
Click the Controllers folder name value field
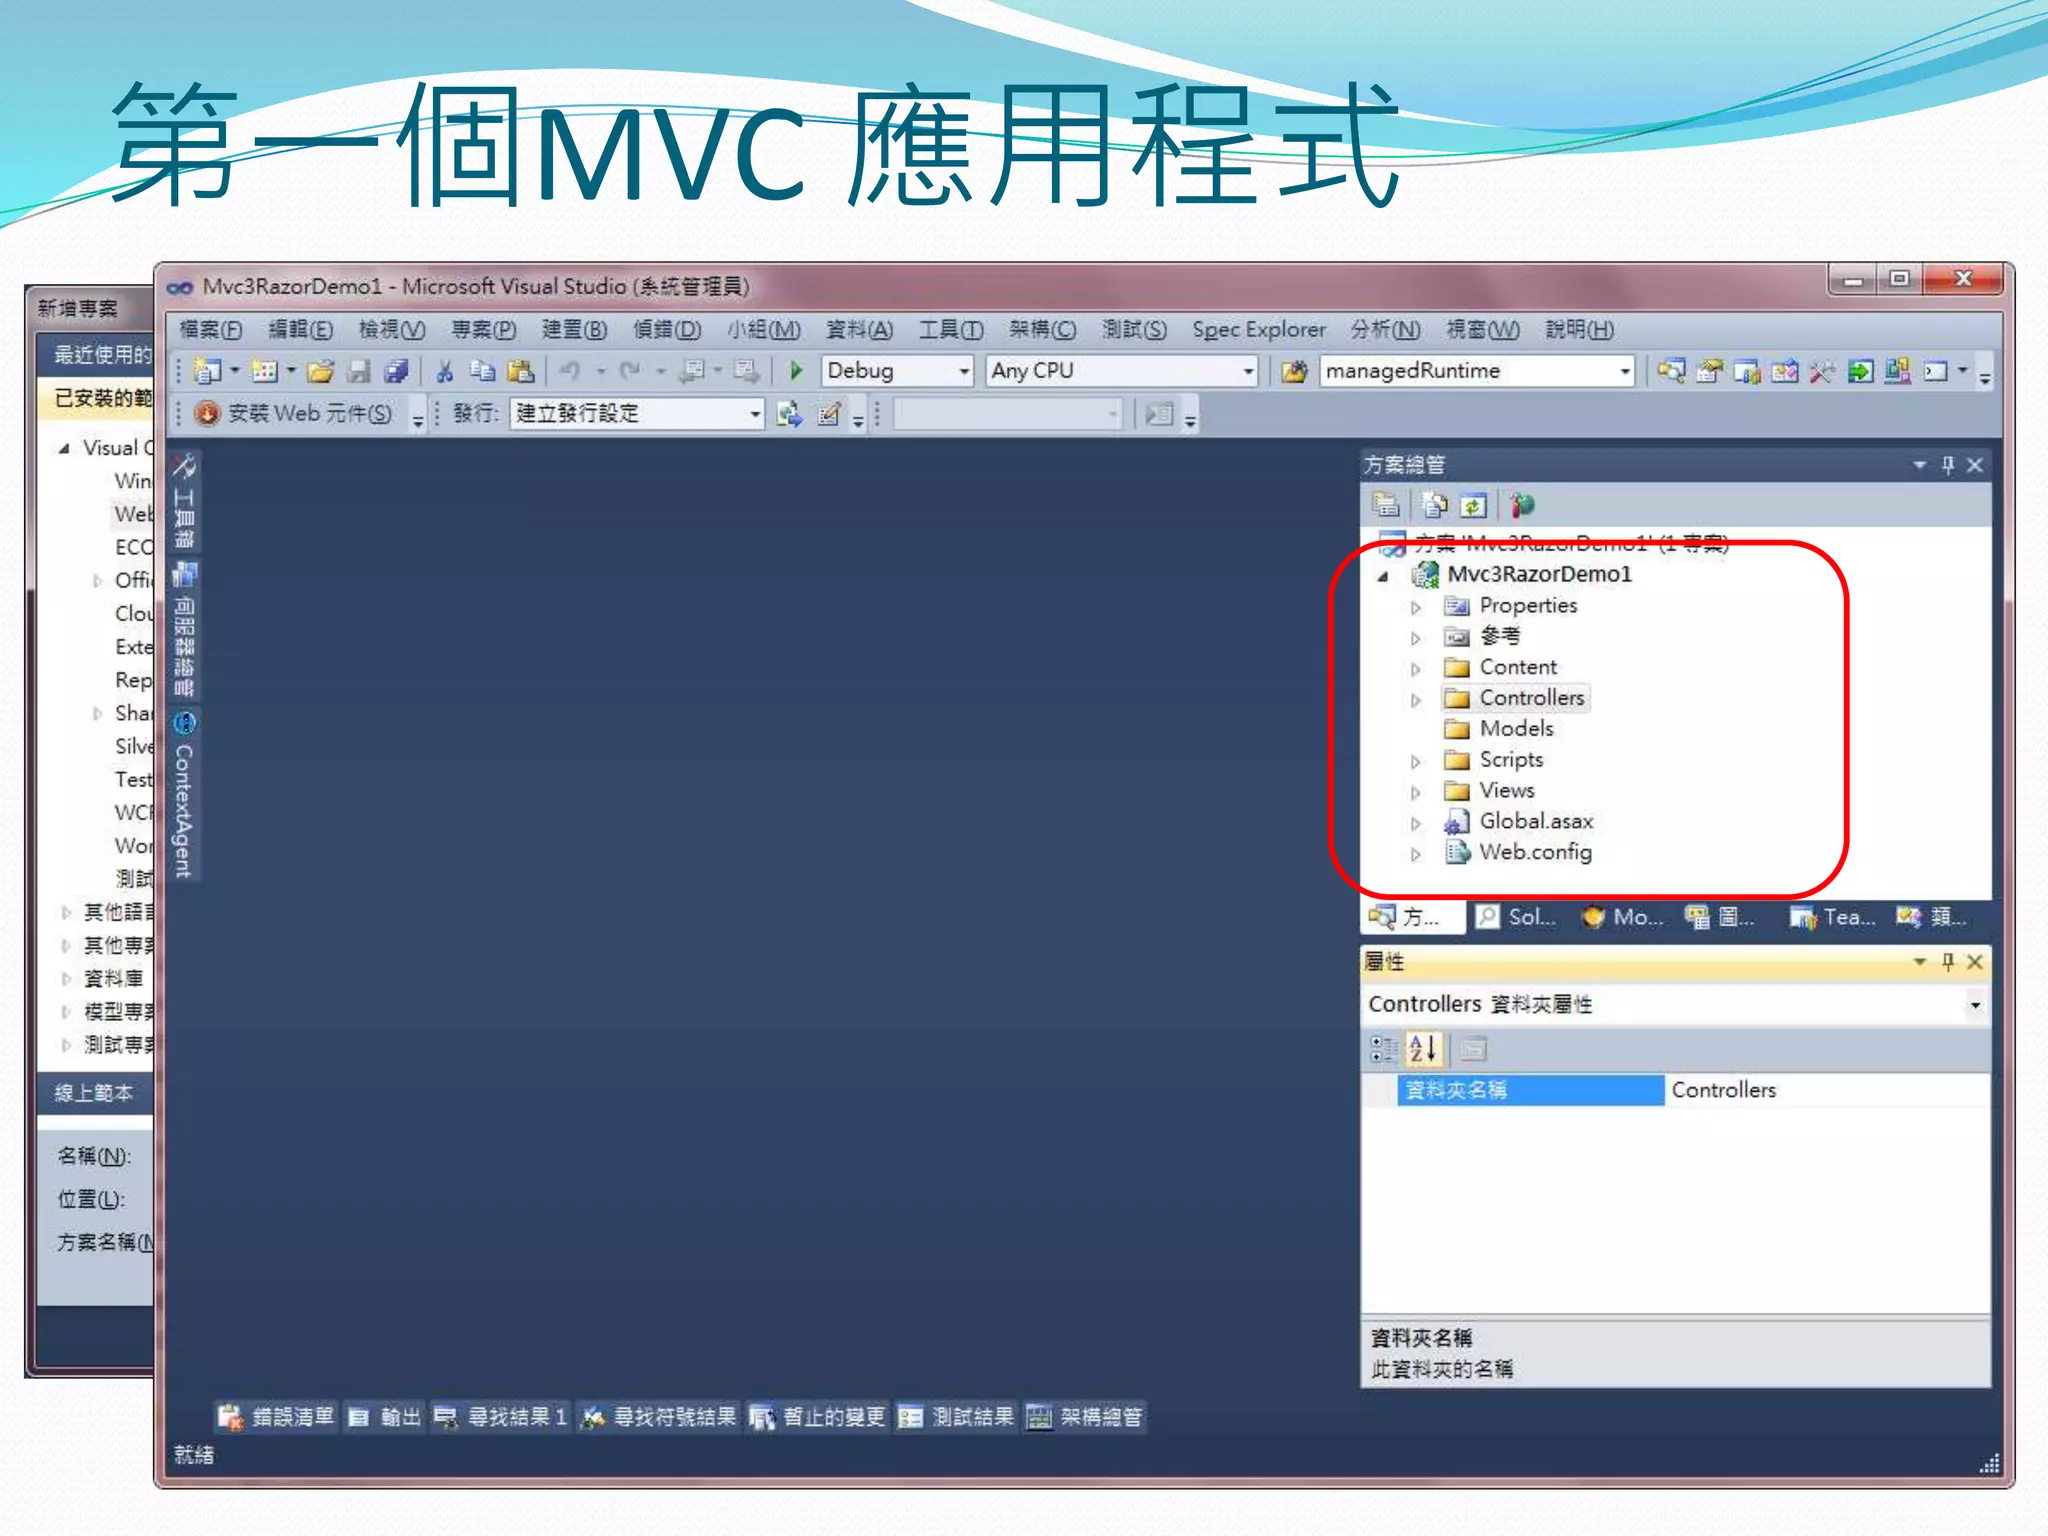tap(1827, 1090)
